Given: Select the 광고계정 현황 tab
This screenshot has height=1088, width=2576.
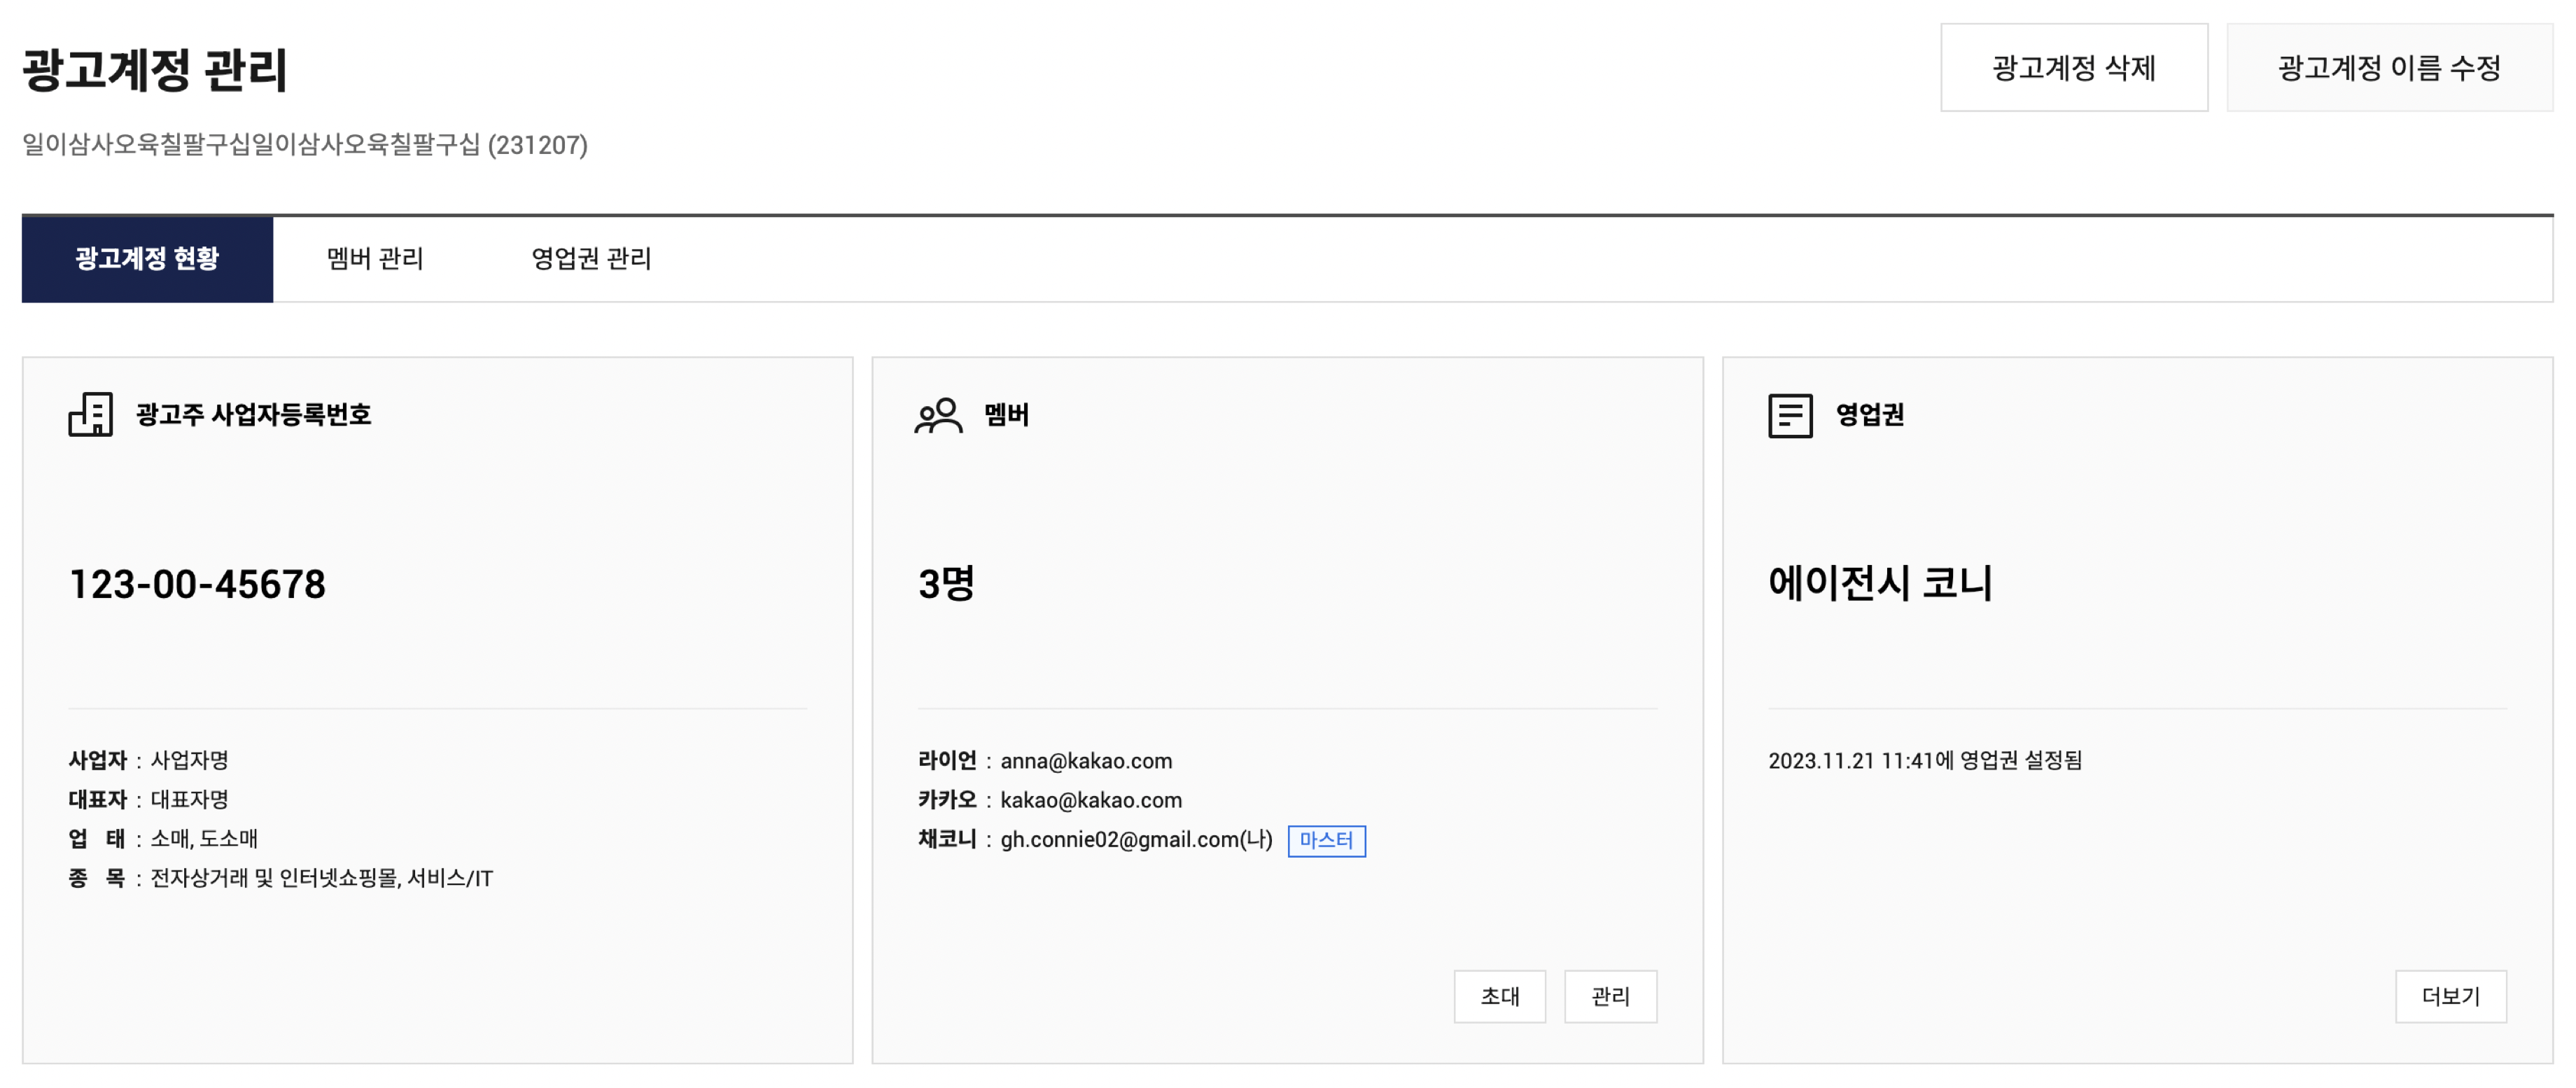Looking at the screenshot, I should 147,259.
